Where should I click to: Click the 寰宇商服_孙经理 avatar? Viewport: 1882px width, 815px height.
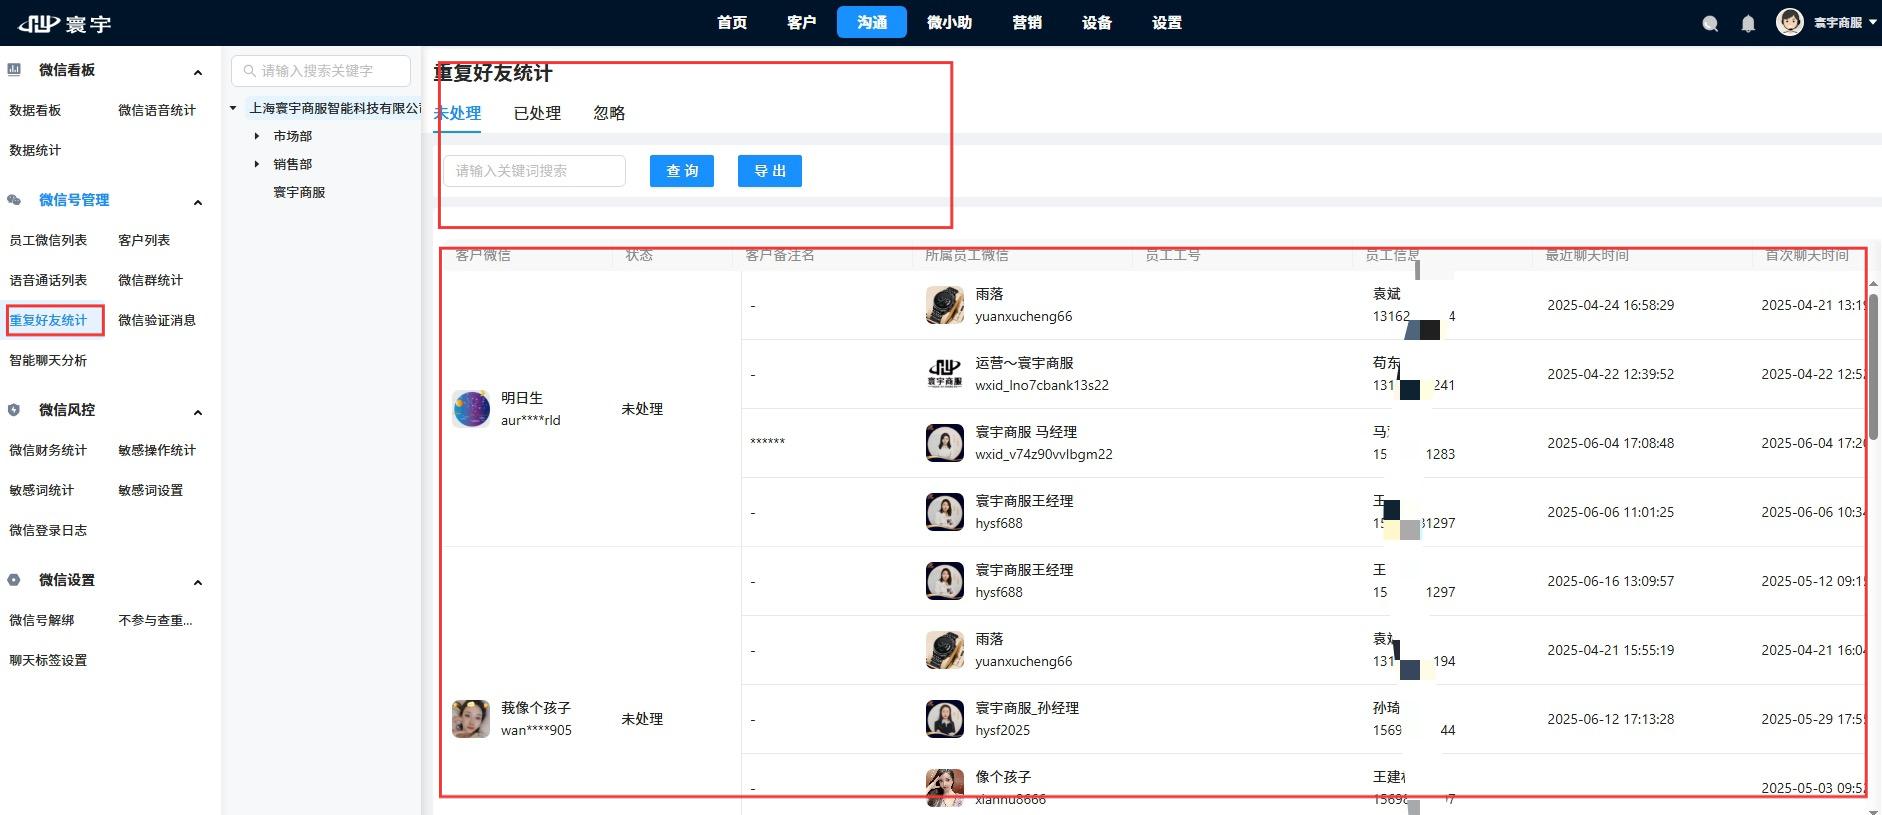945,719
